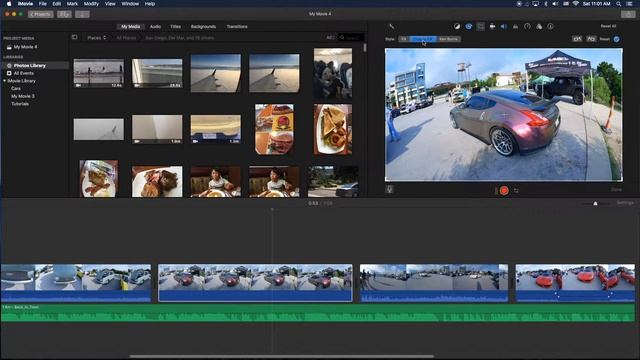Switch to the Audio tab
640x360 pixels.
pos(155,27)
